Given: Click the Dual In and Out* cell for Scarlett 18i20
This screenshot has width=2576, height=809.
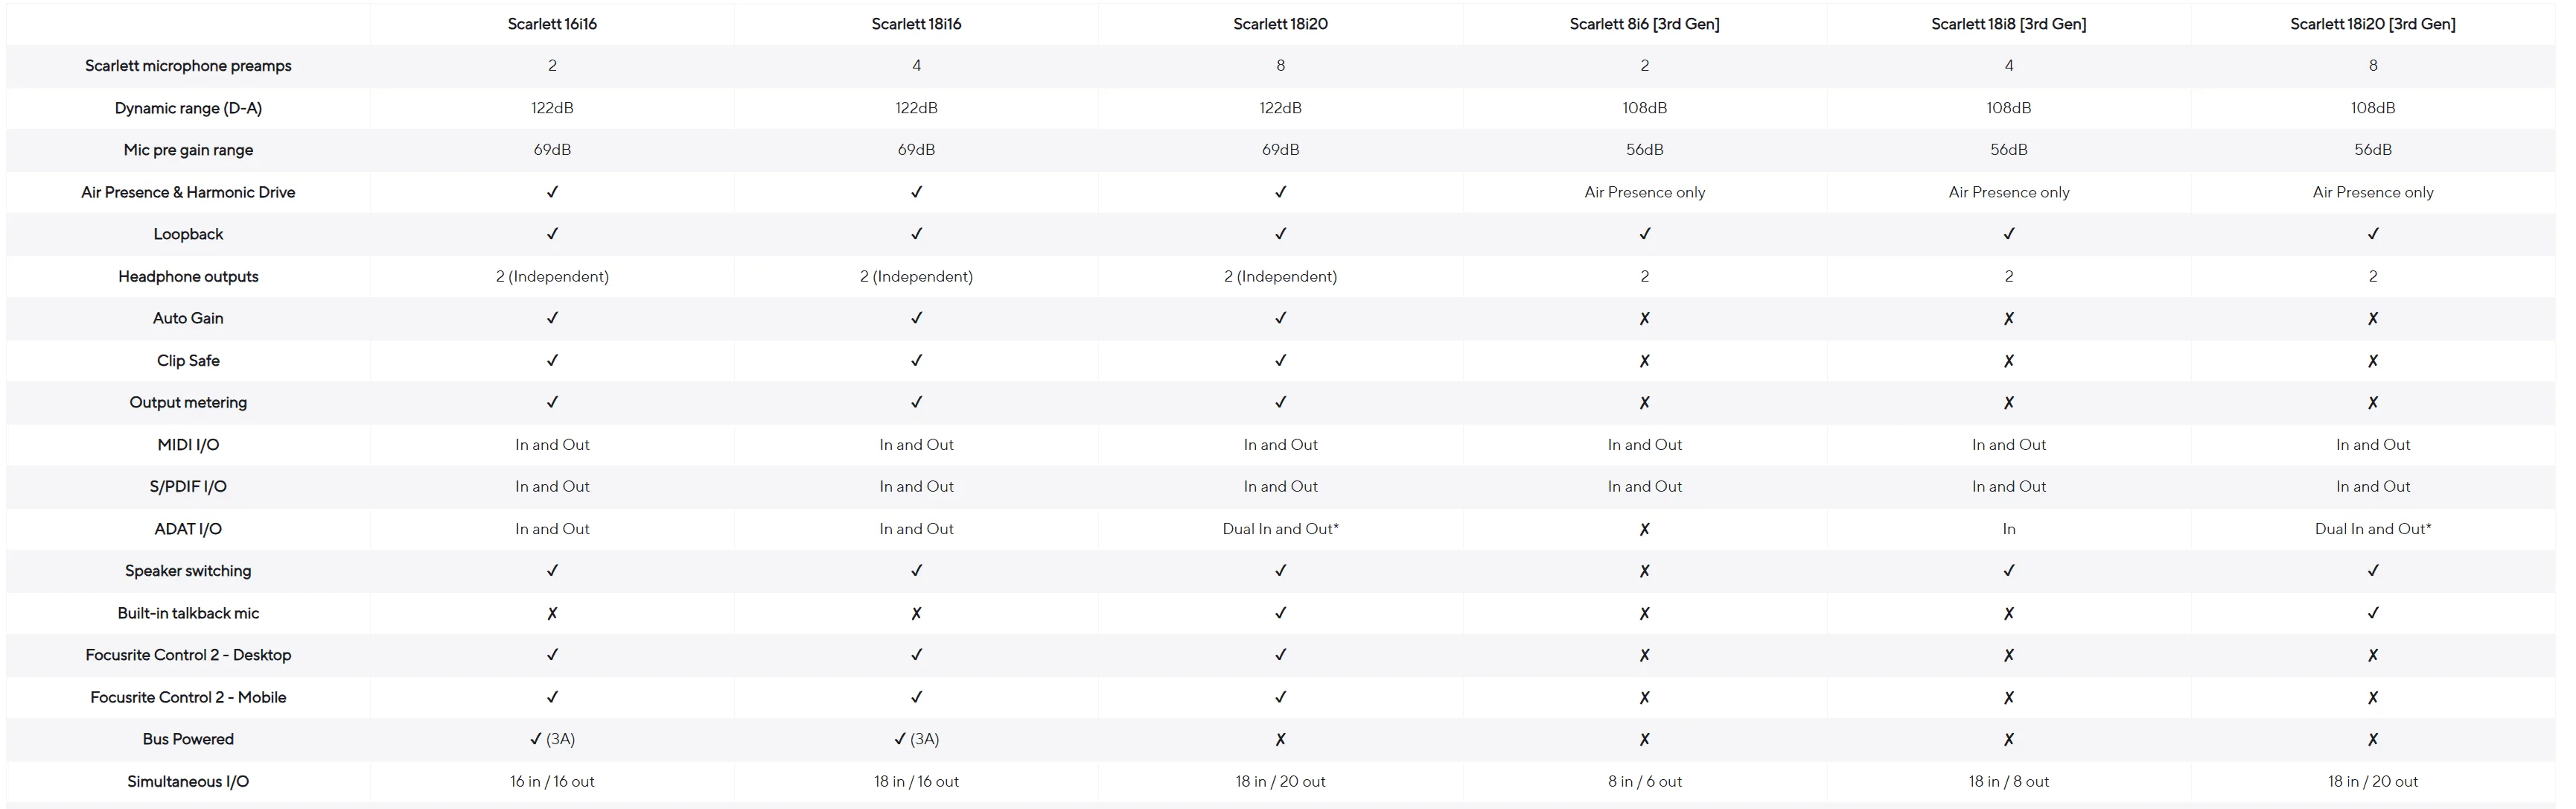Looking at the screenshot, I should pos(1280,529).
